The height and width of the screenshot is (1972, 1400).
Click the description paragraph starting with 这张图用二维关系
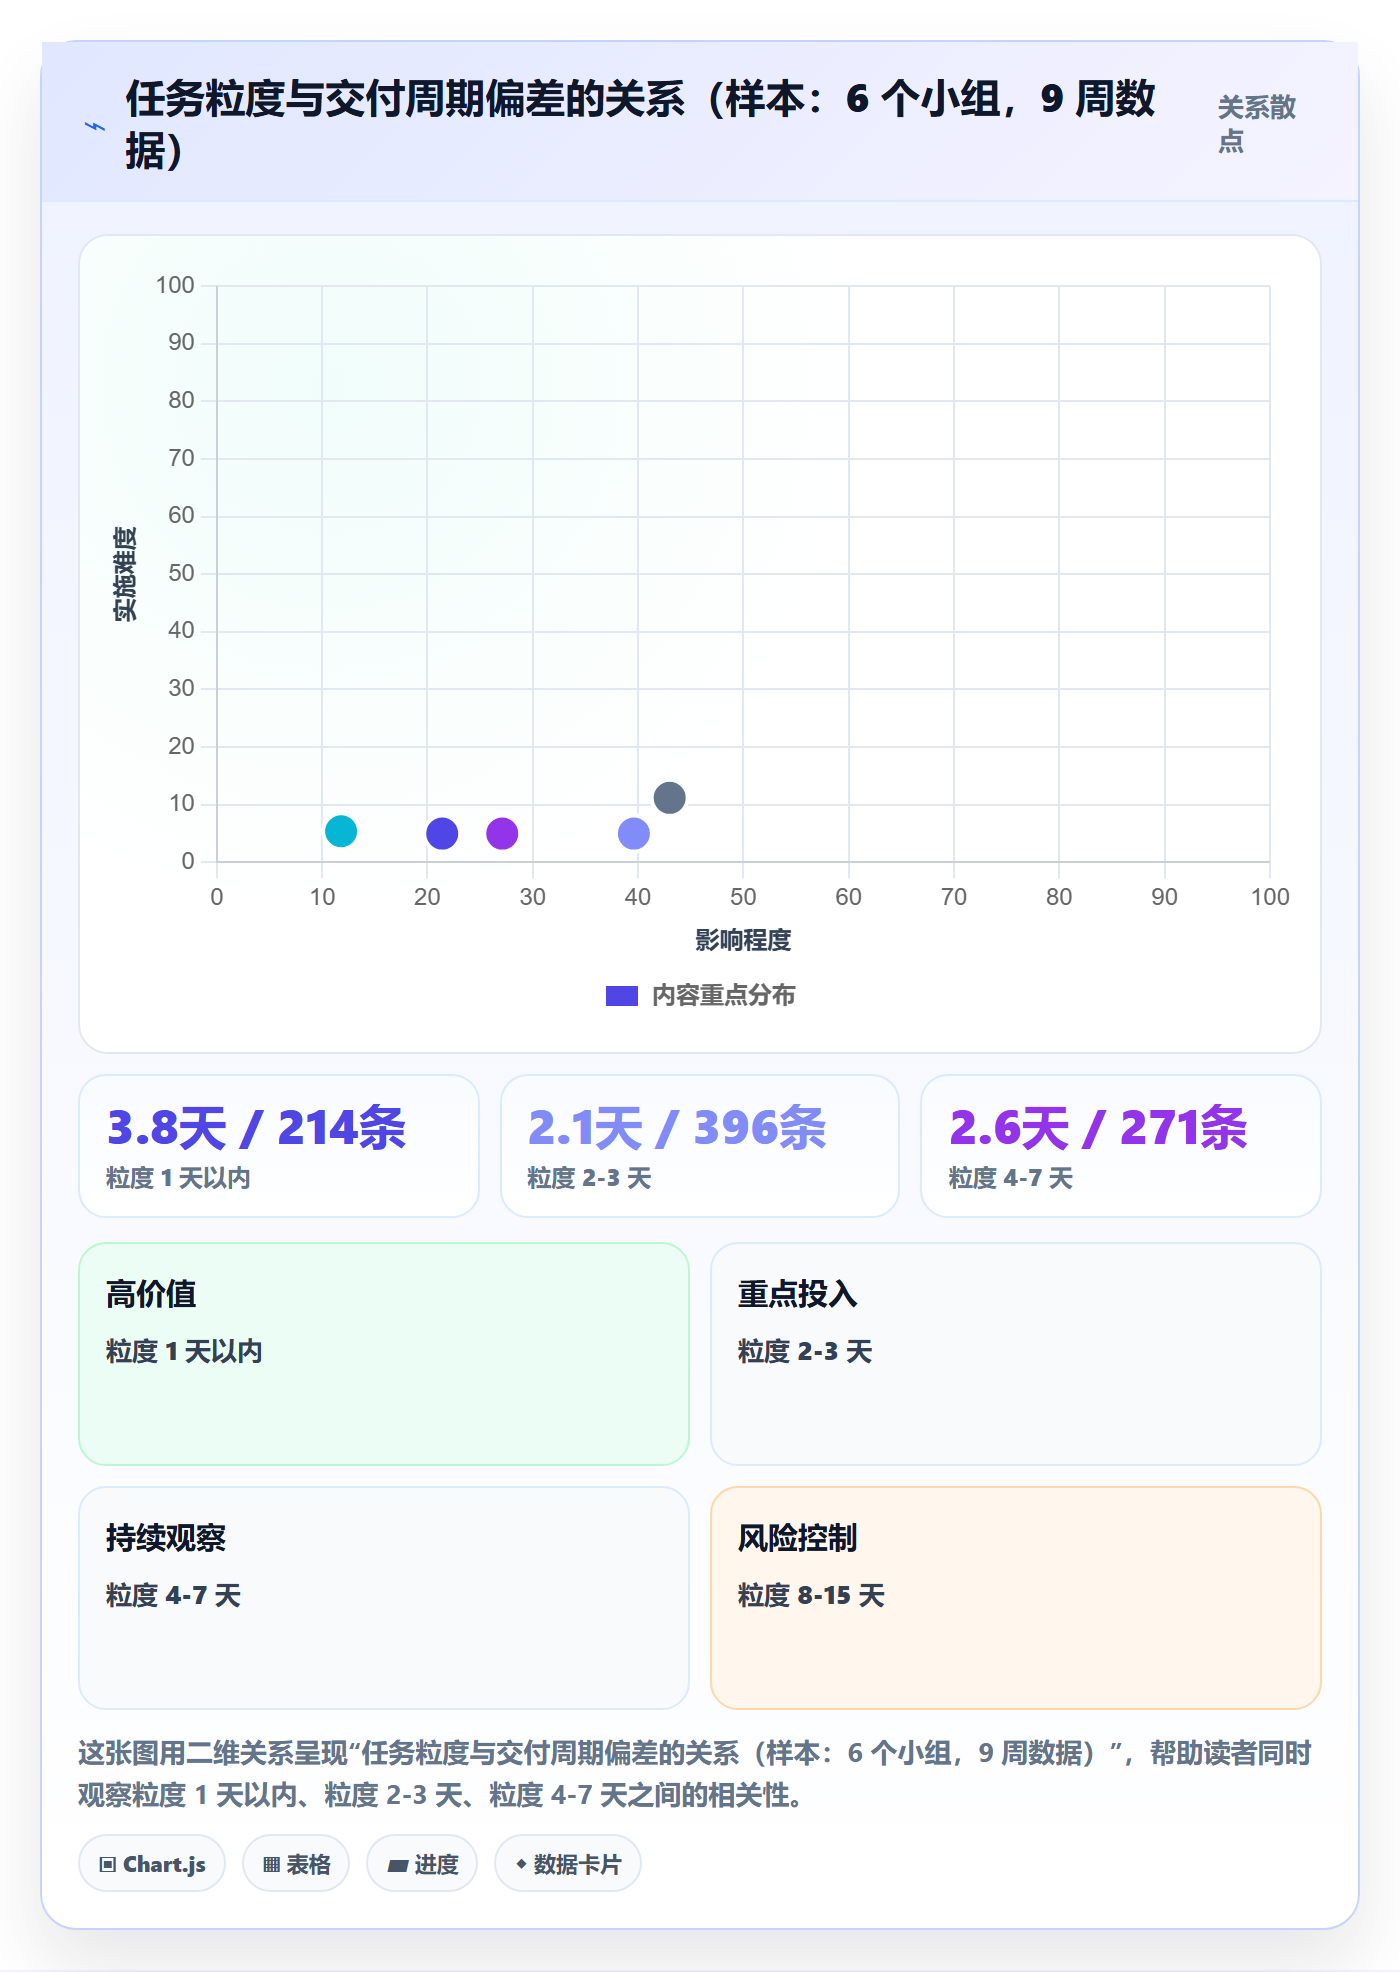pos(695,1774)
